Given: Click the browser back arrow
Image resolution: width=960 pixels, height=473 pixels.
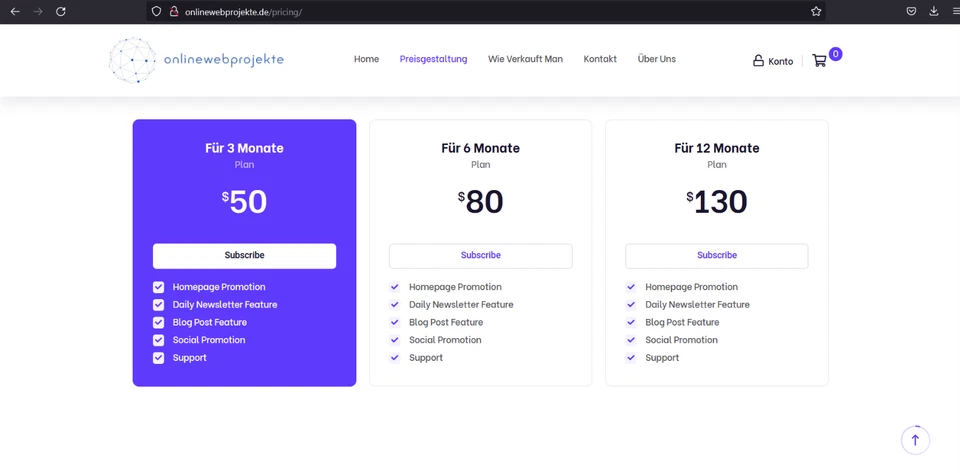Looking at the screenshot, I should (15, 11).
